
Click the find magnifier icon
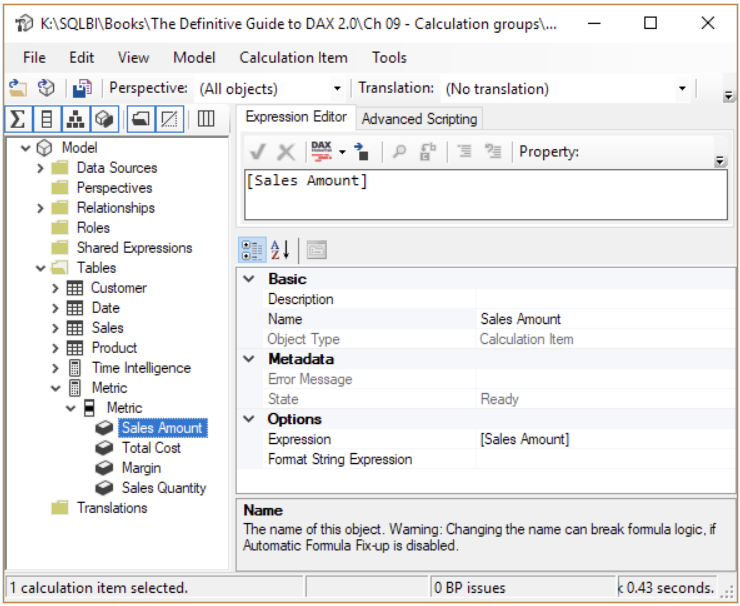[x=399, y=152]
